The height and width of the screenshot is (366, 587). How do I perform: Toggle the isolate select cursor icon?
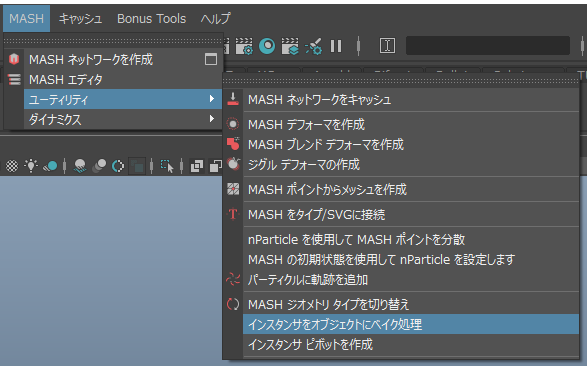click(167, 166)
